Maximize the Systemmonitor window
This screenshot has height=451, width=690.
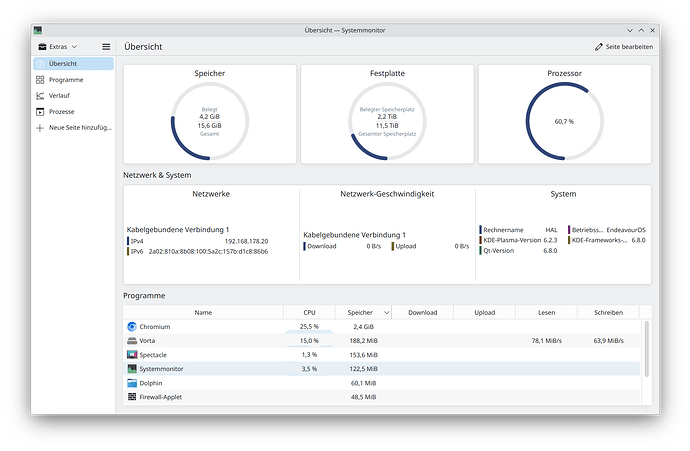pos(641,30)
